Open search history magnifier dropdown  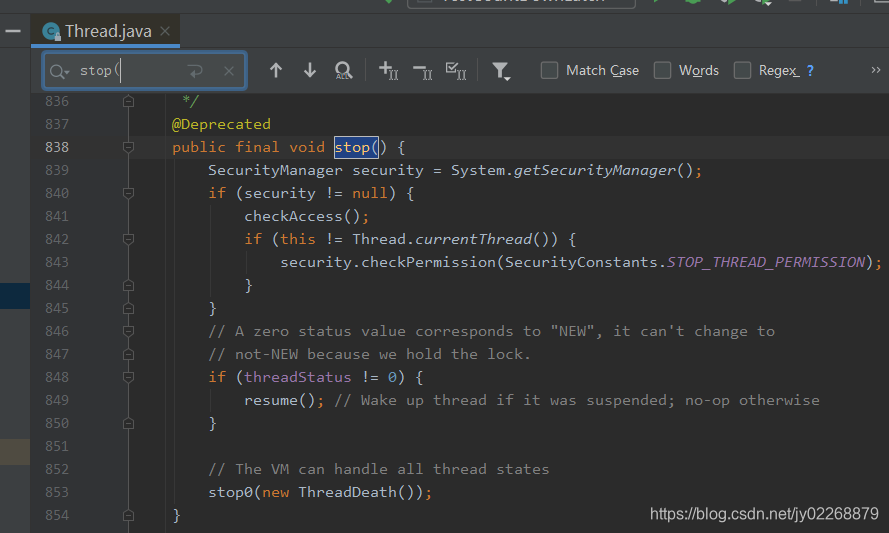pos(59,71)
